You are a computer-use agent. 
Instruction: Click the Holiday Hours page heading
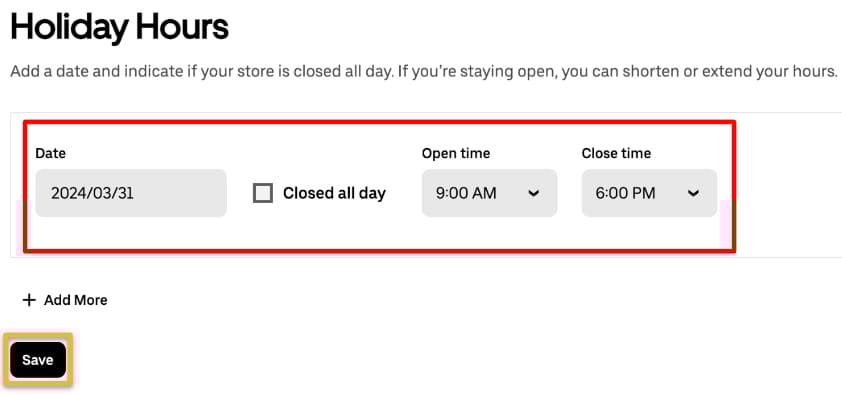click(119, 26)
